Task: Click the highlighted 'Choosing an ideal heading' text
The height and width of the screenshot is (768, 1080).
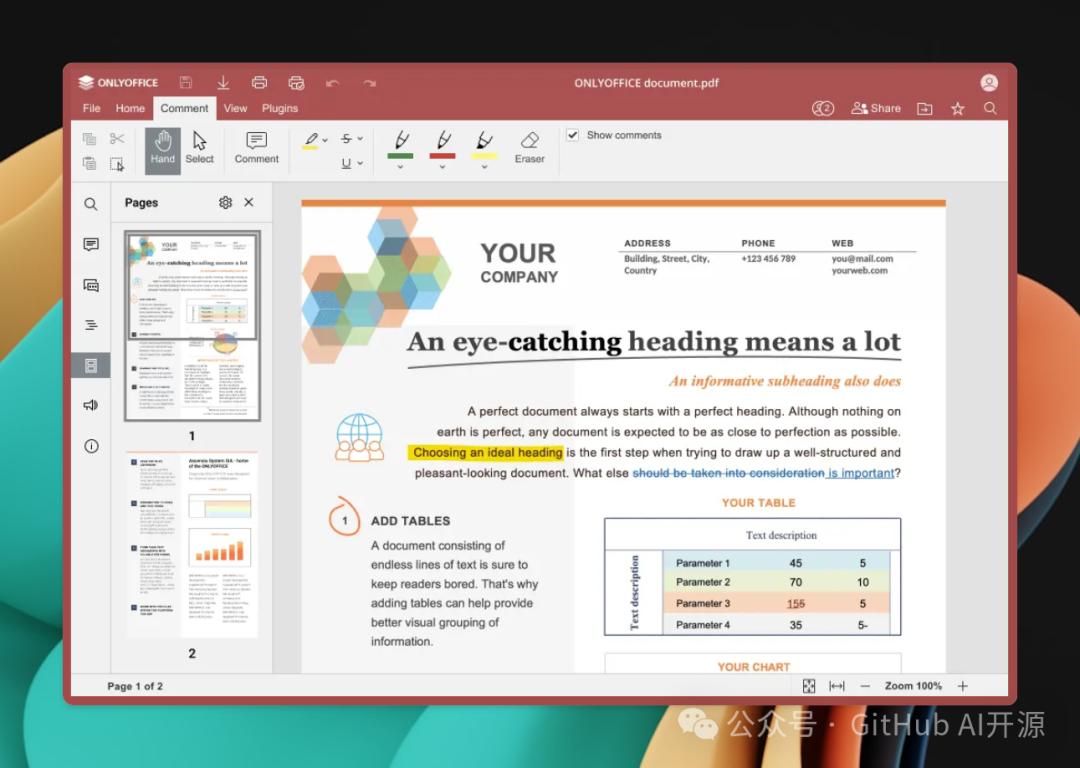Action: click(488, 453)
